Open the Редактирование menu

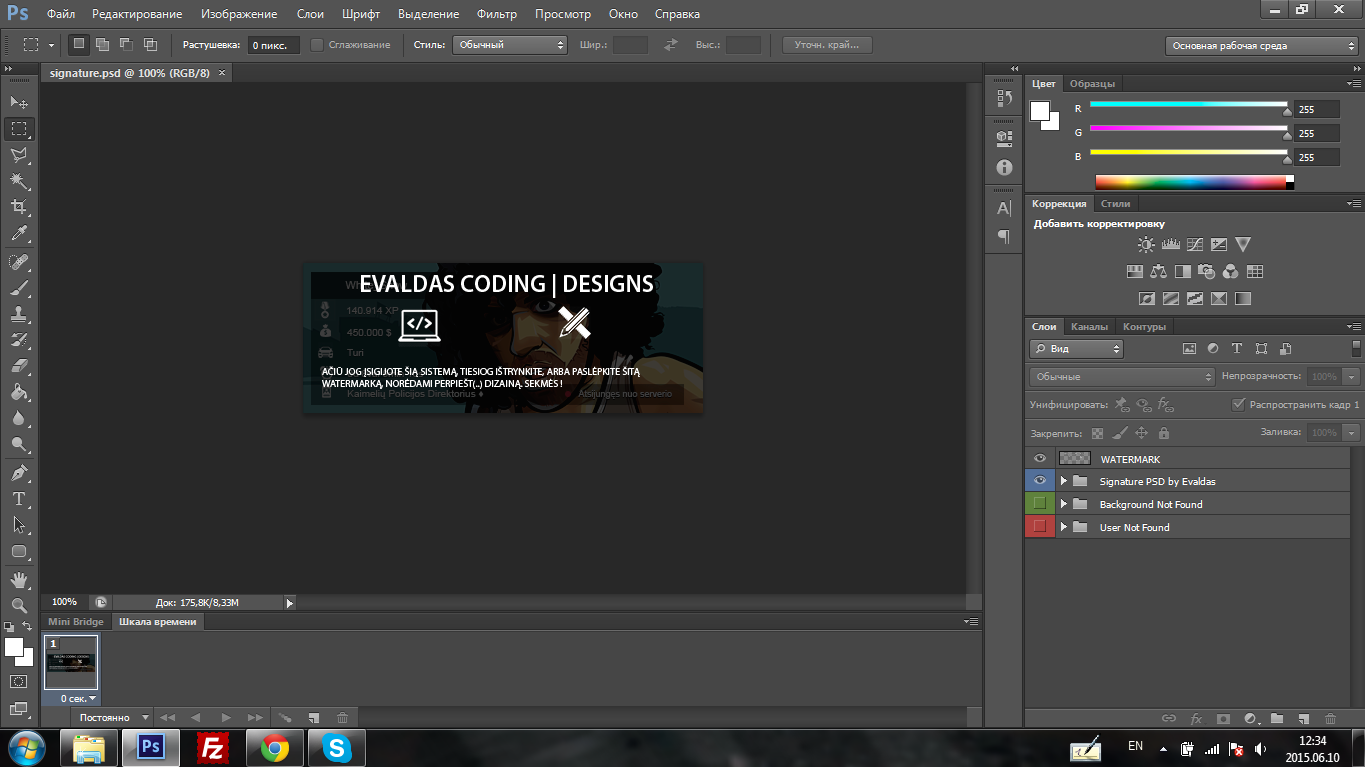pyautogui.click(x=137, y=14)
